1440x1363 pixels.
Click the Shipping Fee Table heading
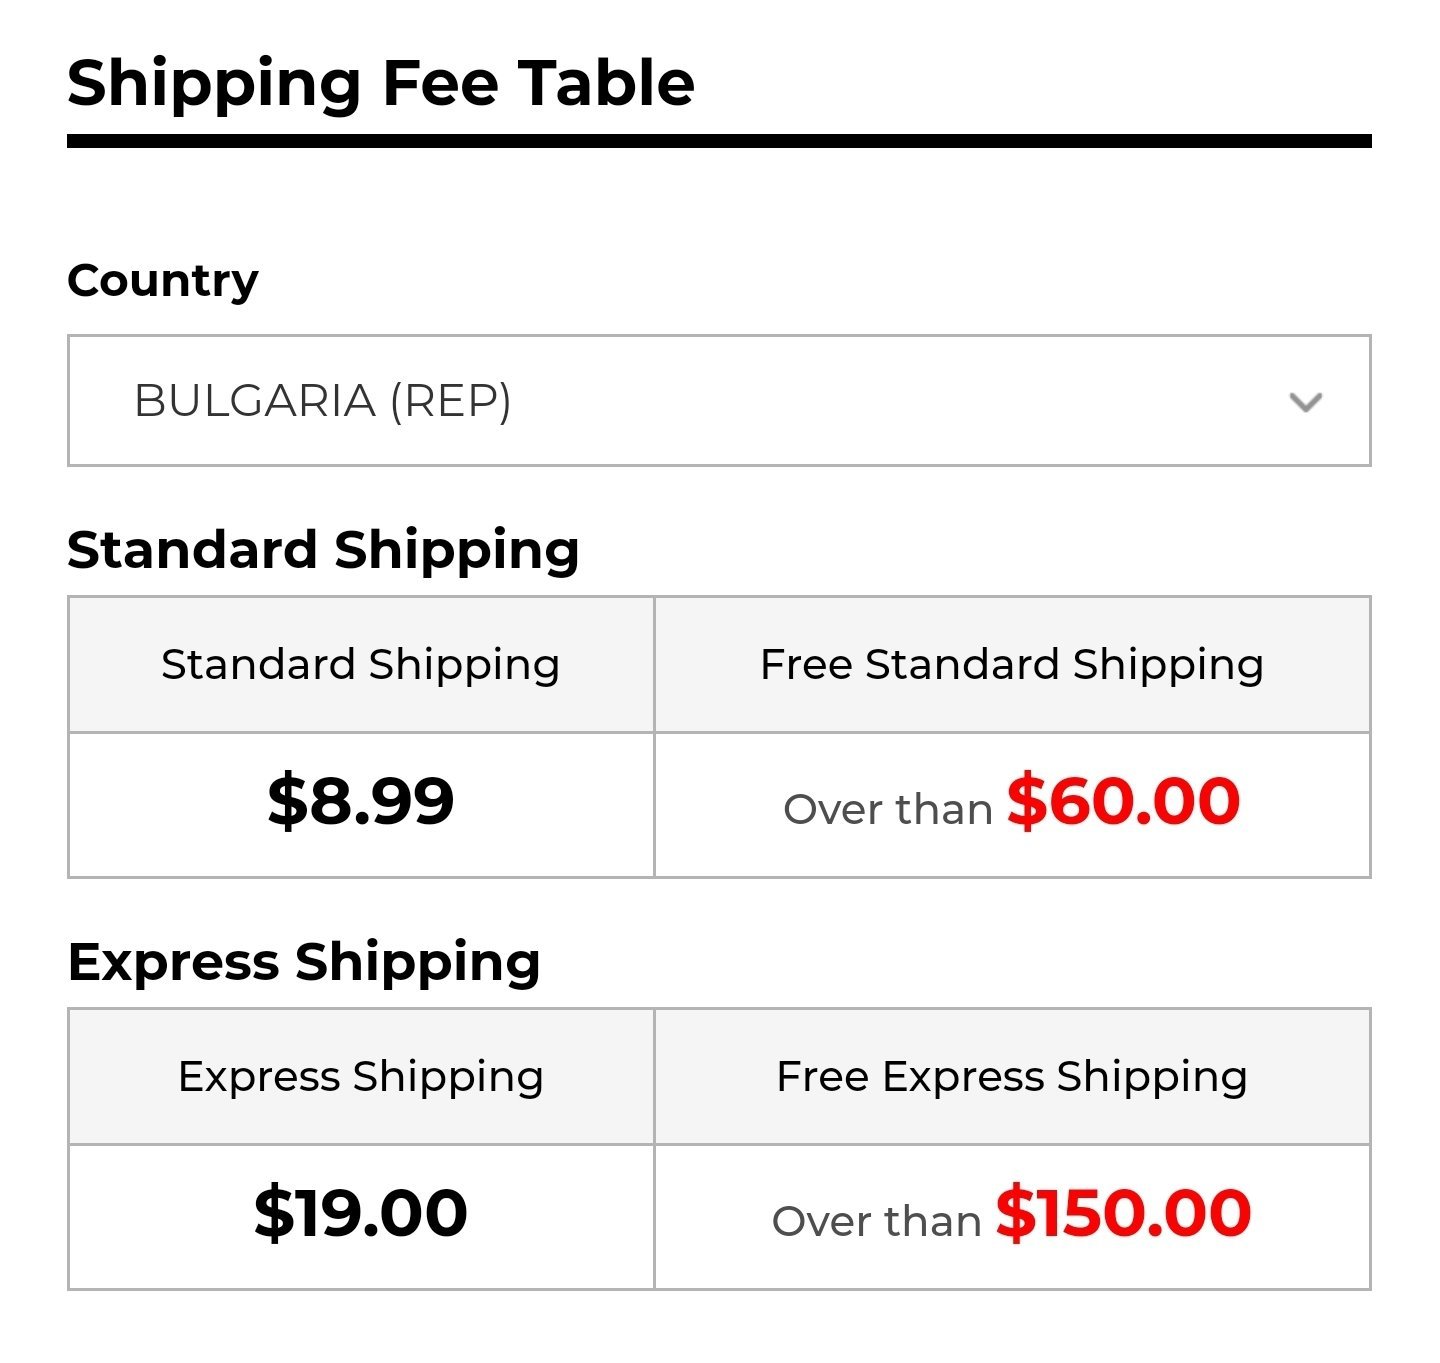click(381, 82)
